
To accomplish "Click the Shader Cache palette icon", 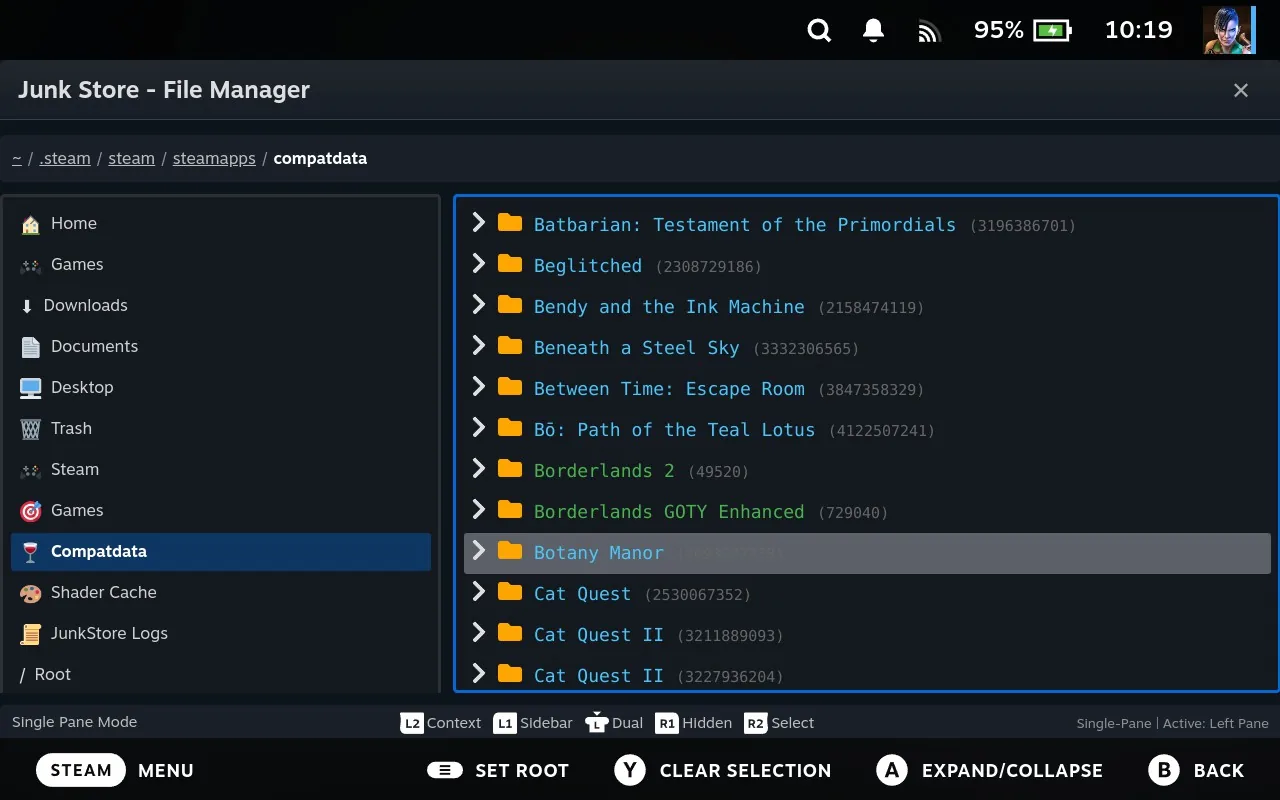I will pos(31,593).
